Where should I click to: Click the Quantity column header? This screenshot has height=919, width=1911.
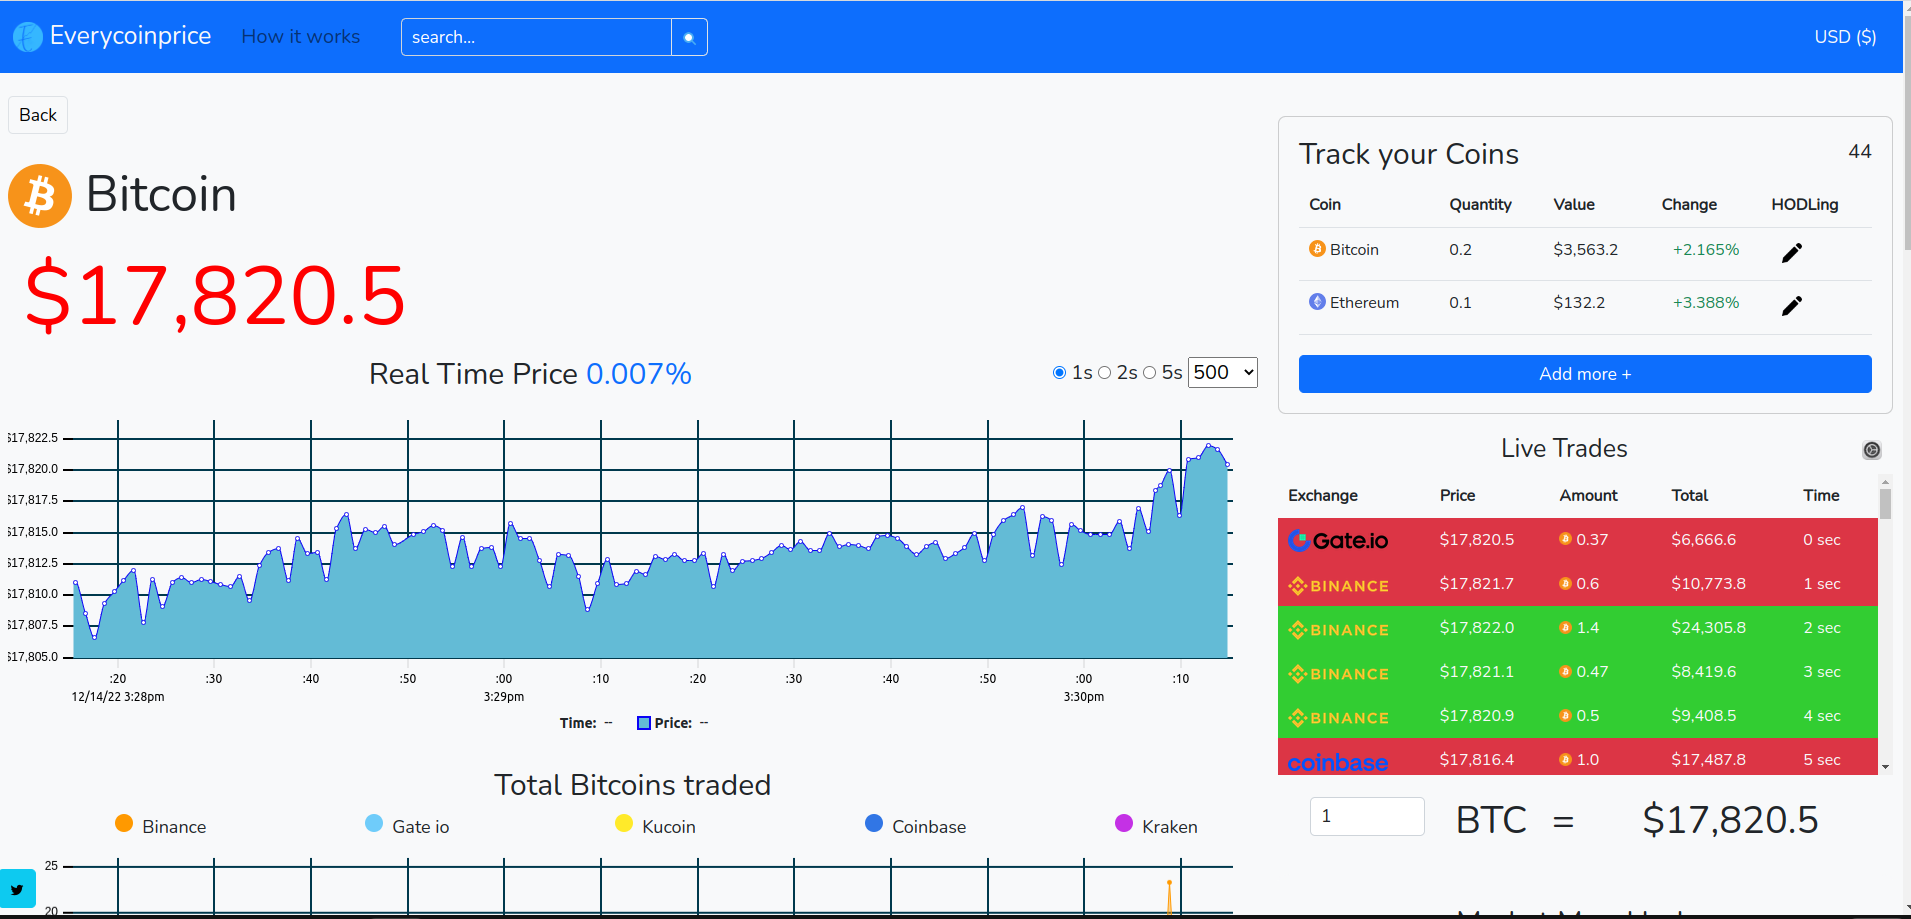[1480, 204]
